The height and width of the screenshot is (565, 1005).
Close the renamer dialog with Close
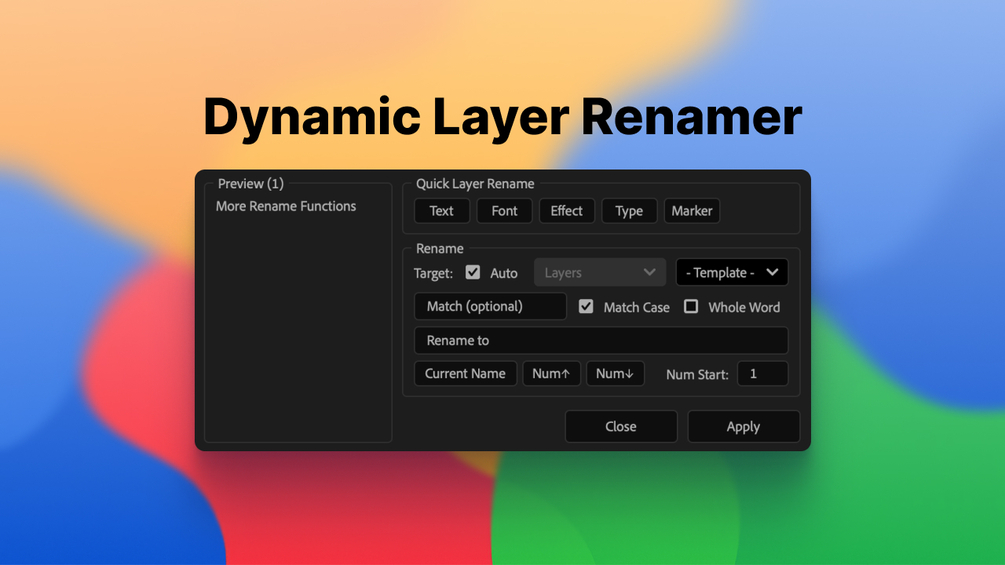(x=621, y=427)
